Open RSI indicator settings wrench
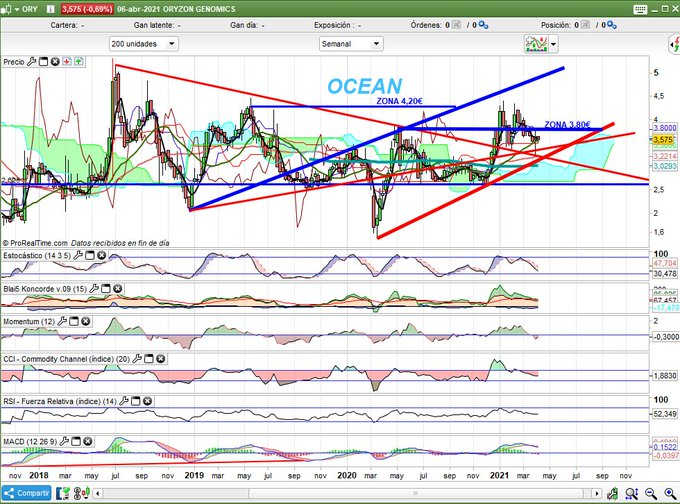The height and width of the screenshot is (504, 680). (124, 401)
